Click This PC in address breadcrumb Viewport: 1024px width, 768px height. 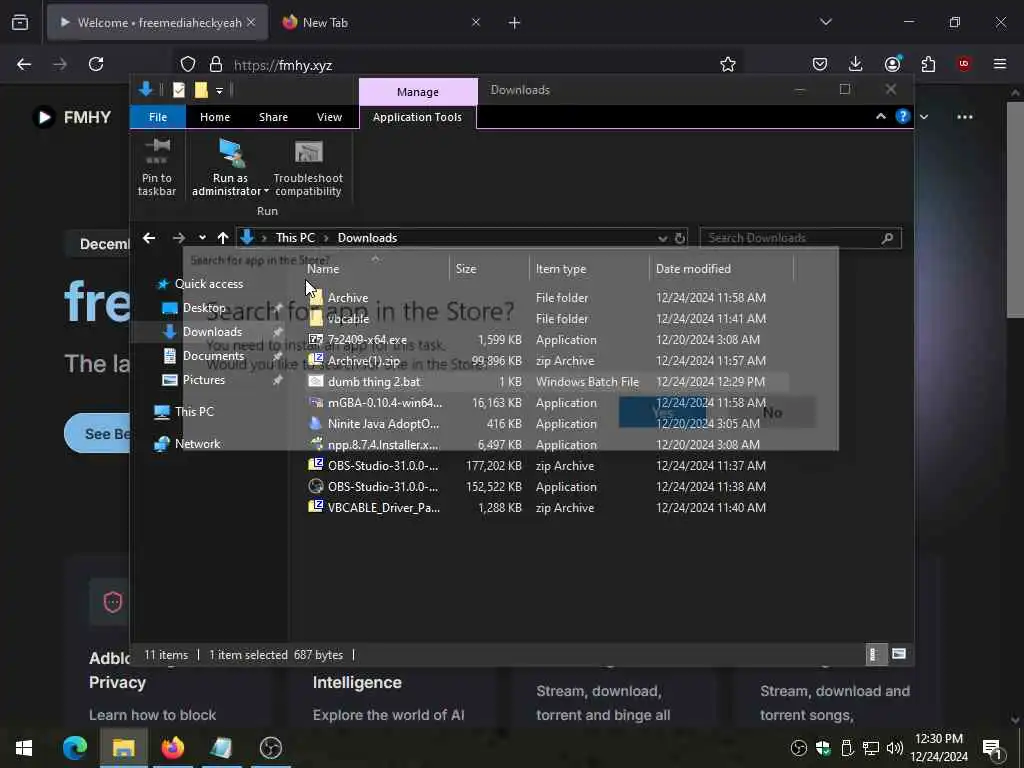pos(295,238)
